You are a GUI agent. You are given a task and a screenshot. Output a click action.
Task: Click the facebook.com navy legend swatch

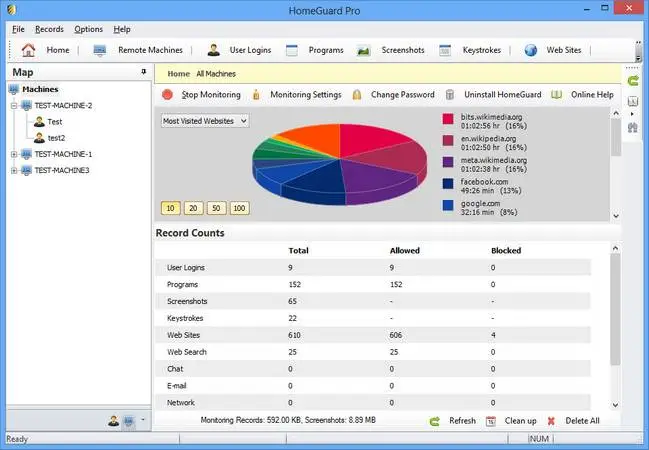[x=448, y=183]
